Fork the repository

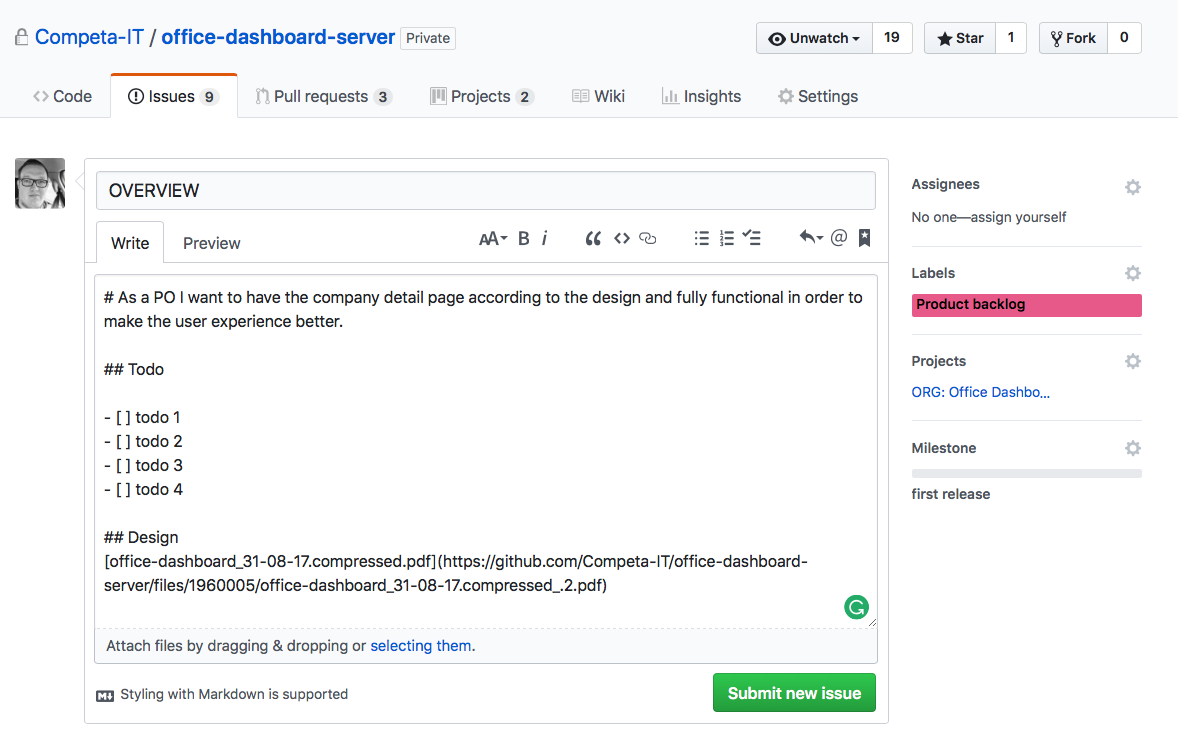tap(1074, 38)
